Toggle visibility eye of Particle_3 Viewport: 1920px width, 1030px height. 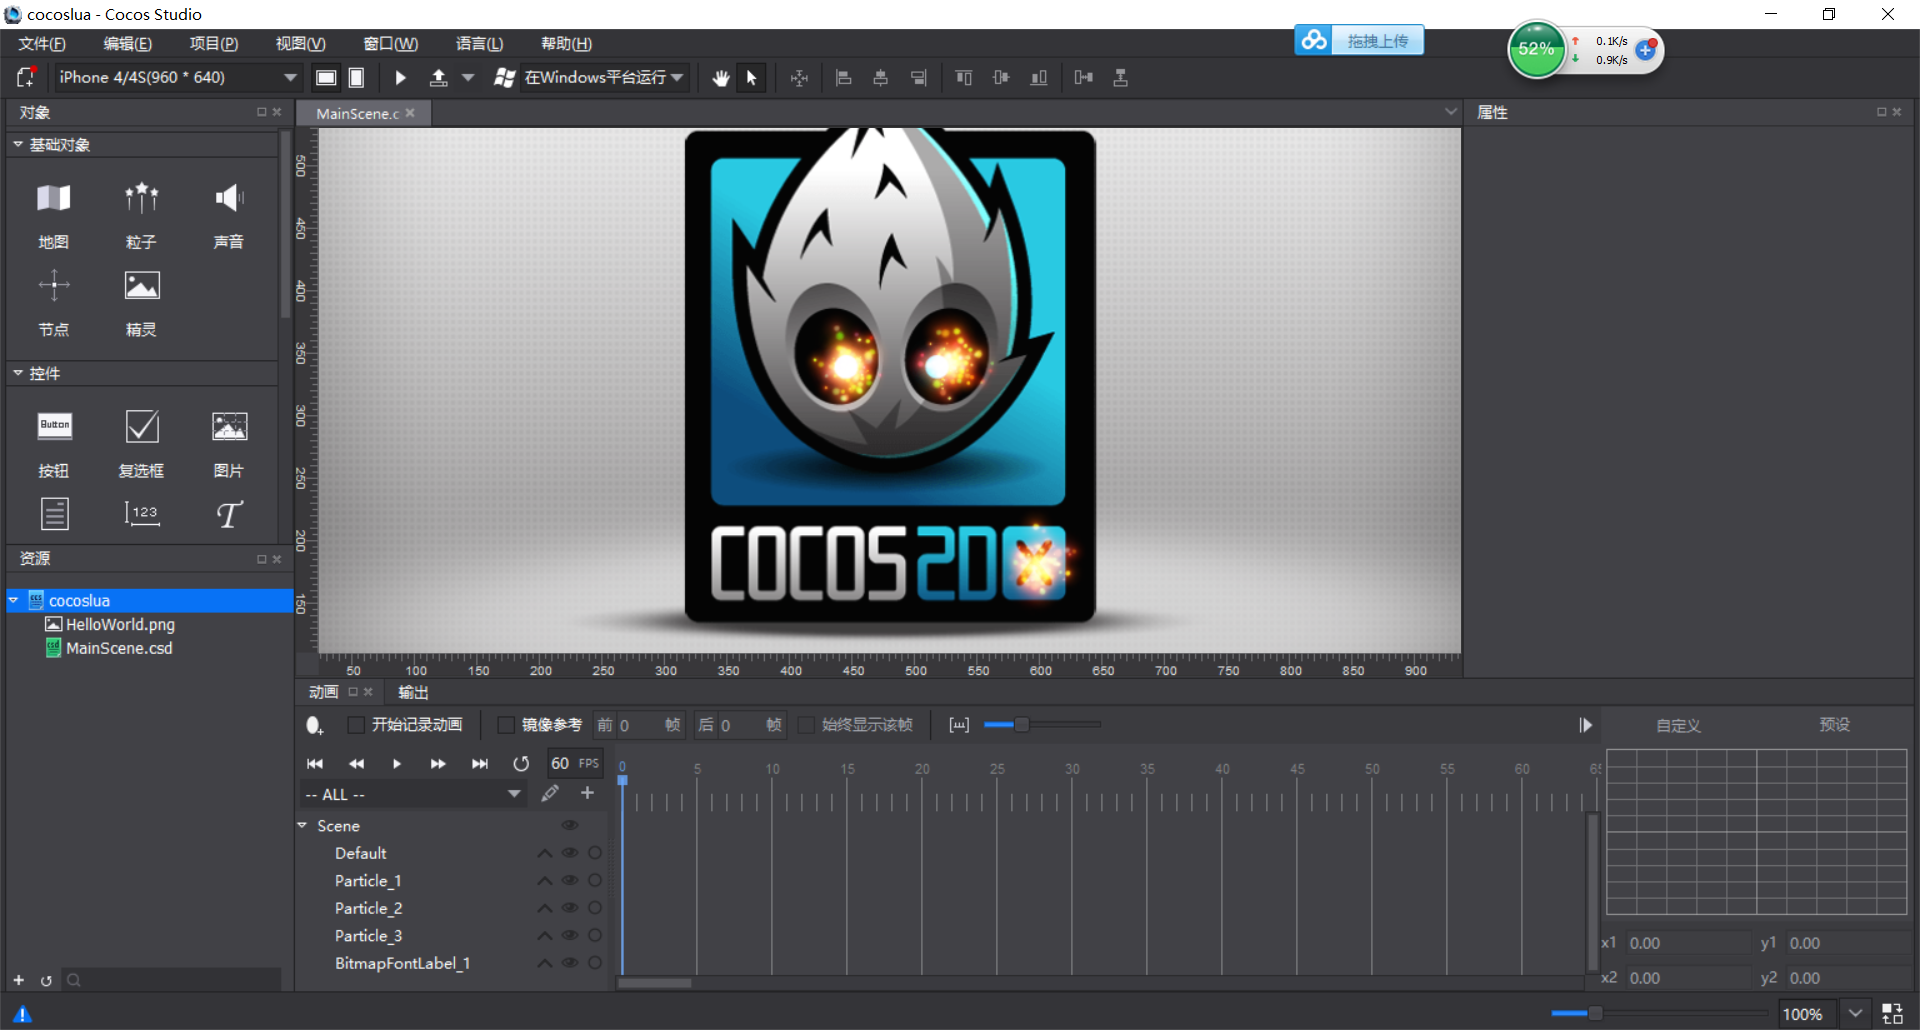tap(570, 935)
